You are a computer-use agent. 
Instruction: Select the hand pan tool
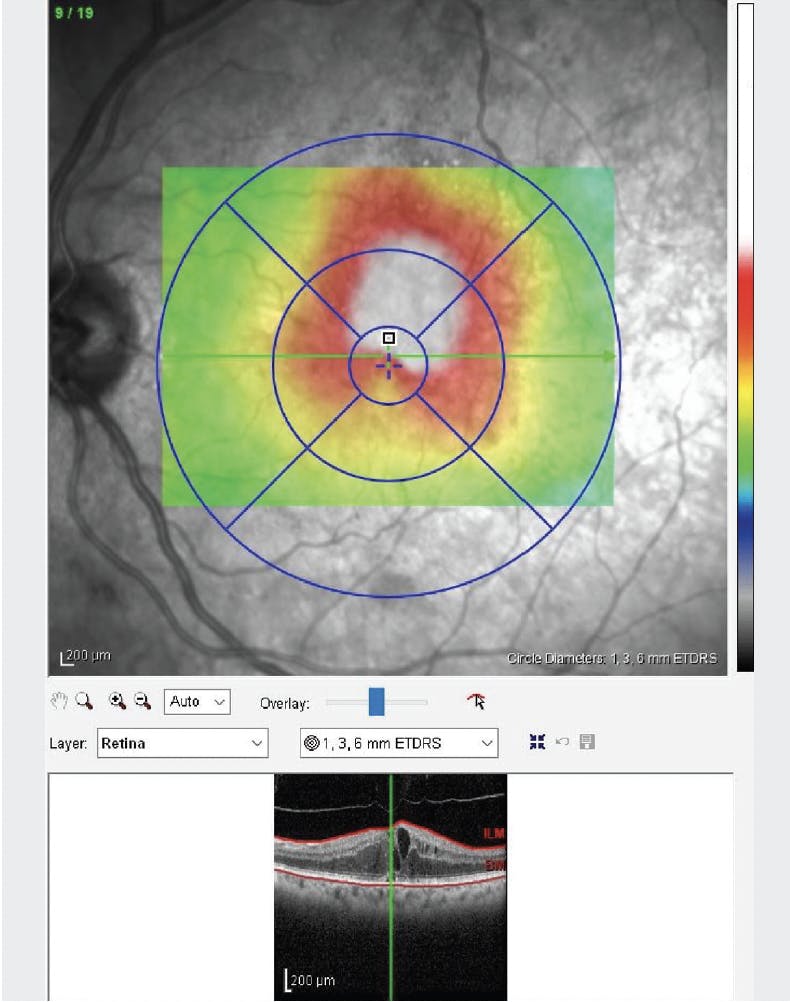[x=59, y=701]
